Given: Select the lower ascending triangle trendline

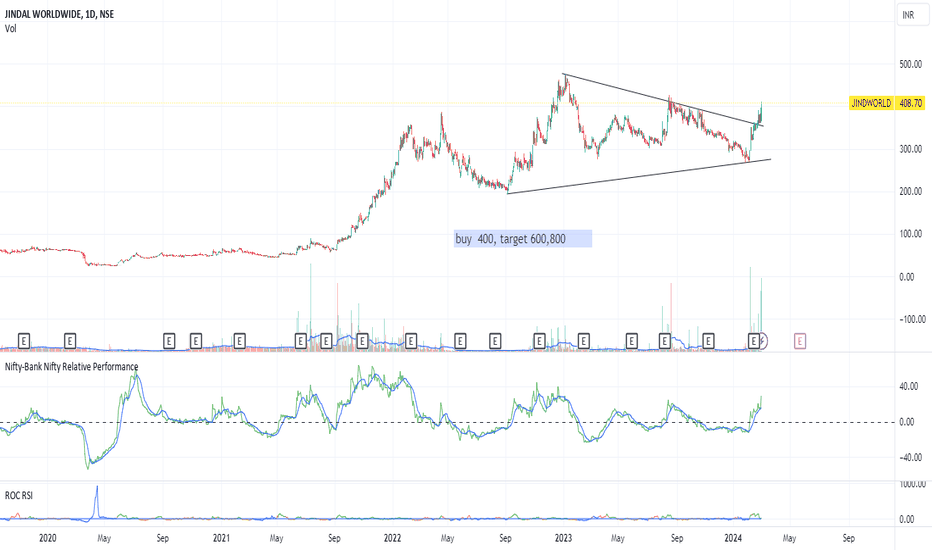Looking at the screenshot, I should click(x=639, y=176).
